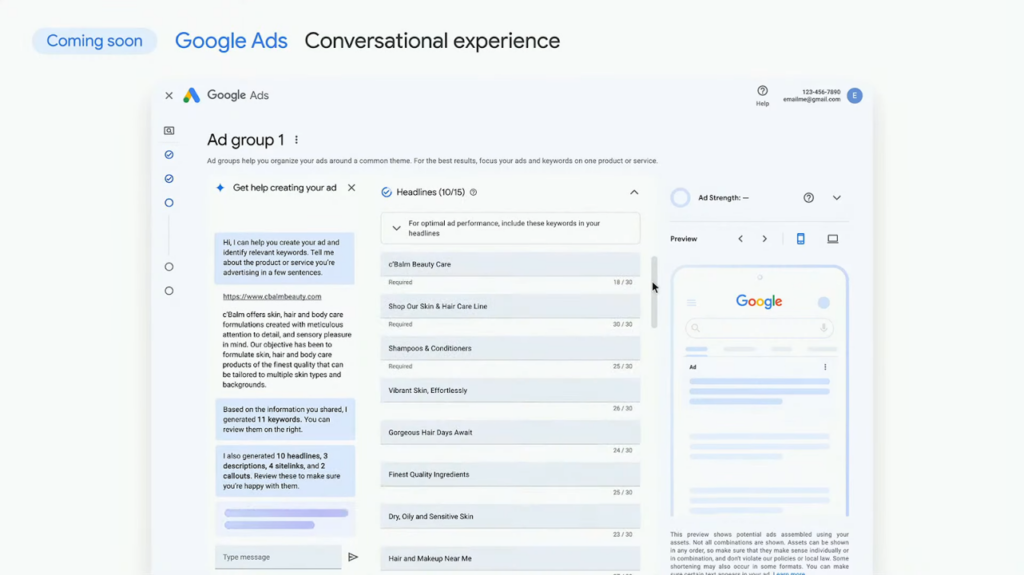Click the 11 keywords chat message
Viewport: 1024px width, 575px height.
tap(285, 419)
